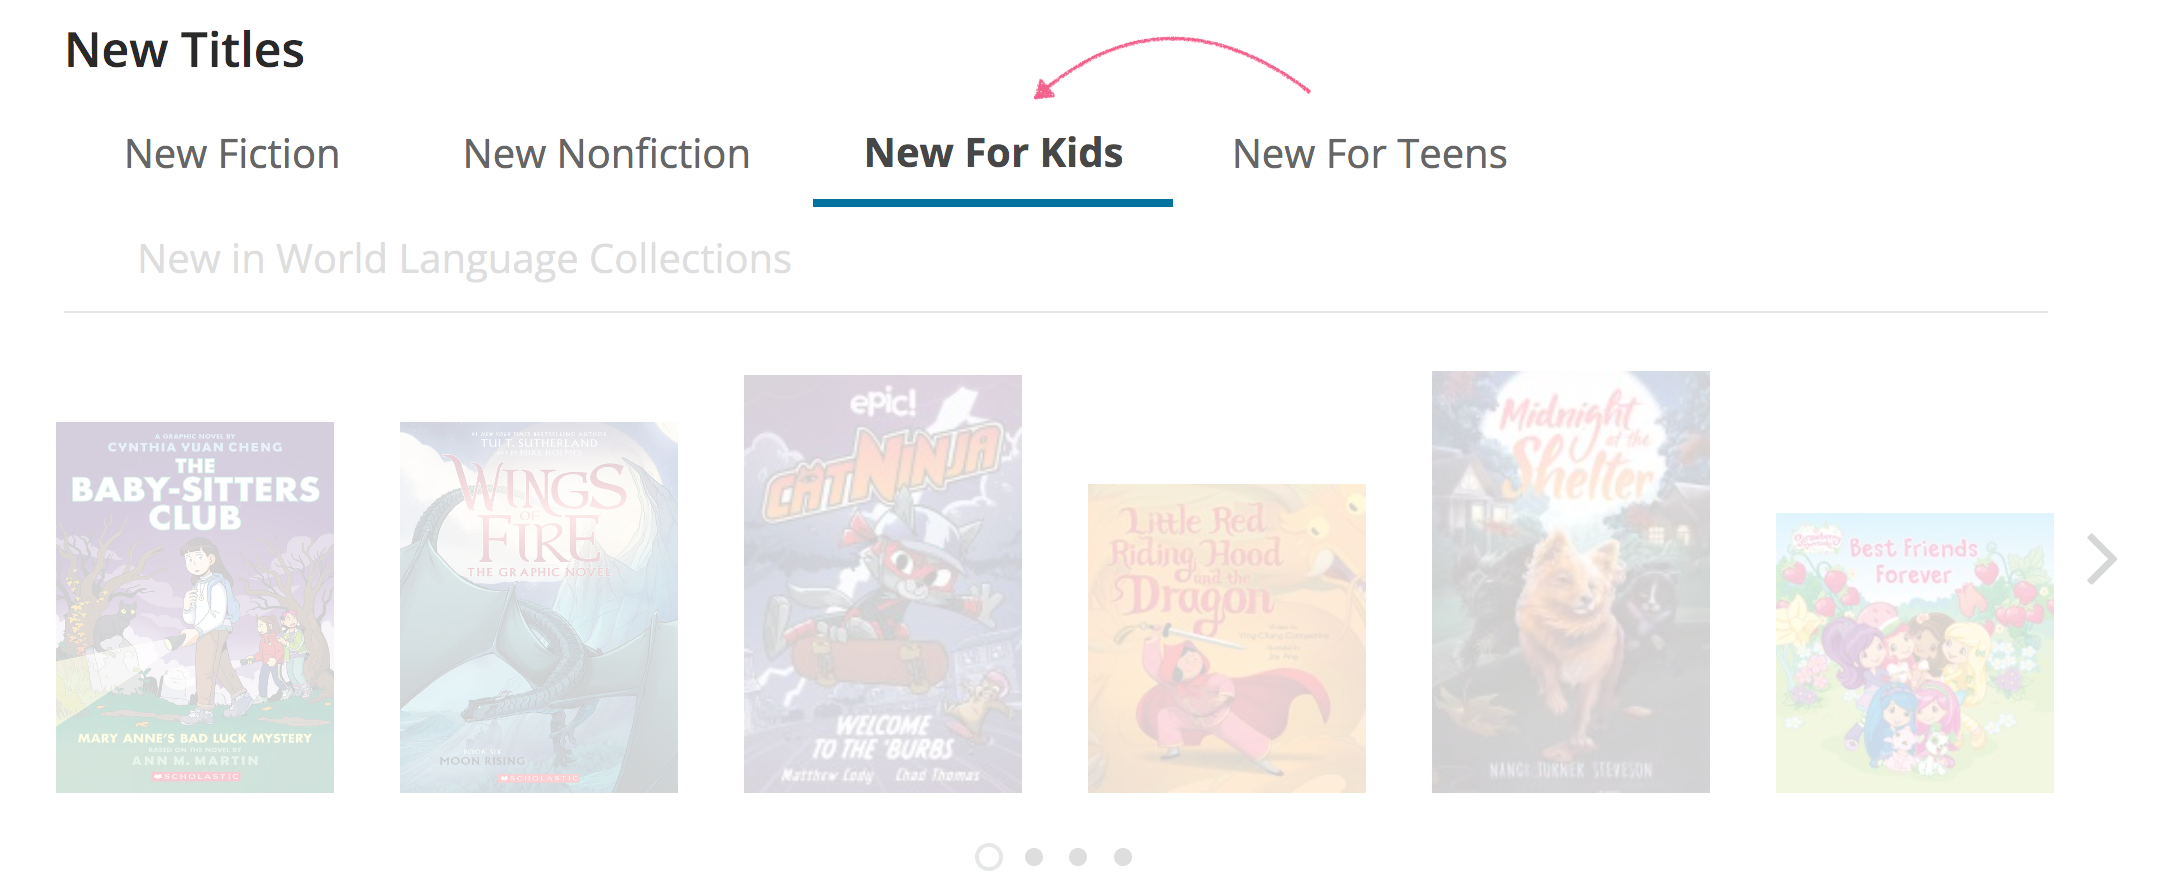The width and height of the screenshot is (2176, 892).
Task: Jump to the second carousel page dot
Action: pyautogui.click(x=1035, y=857)
